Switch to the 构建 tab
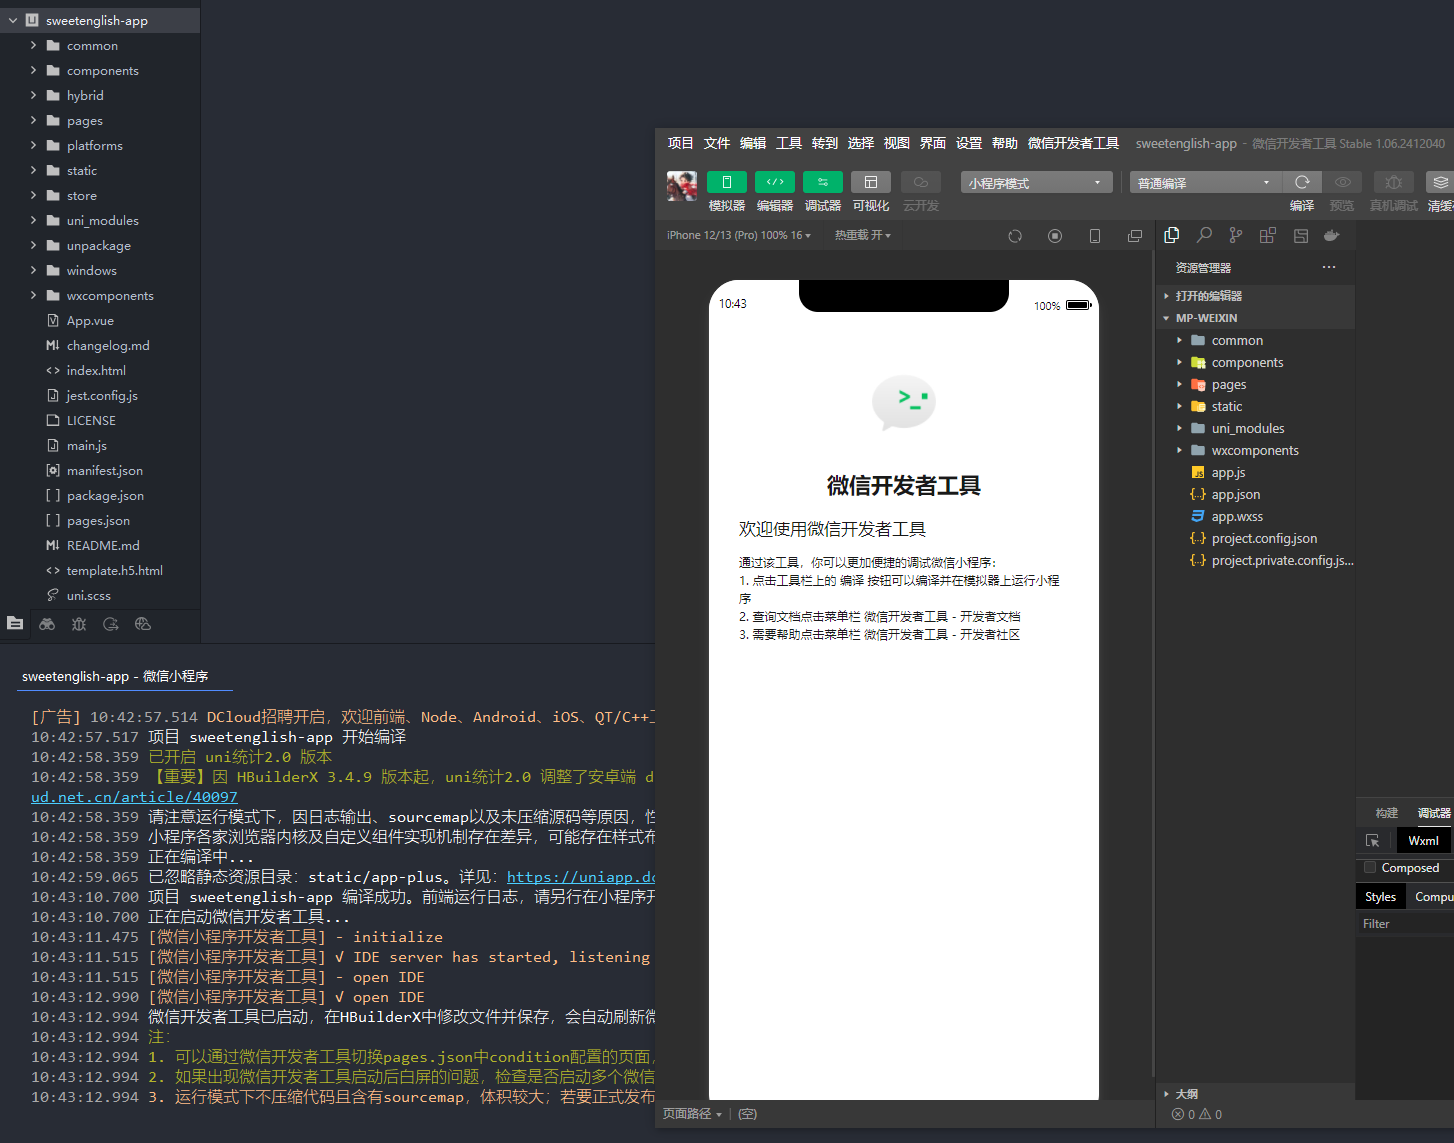The height and width of the screenshot is (1143, 1454). pyautogui.click(x=1387, y=813)
